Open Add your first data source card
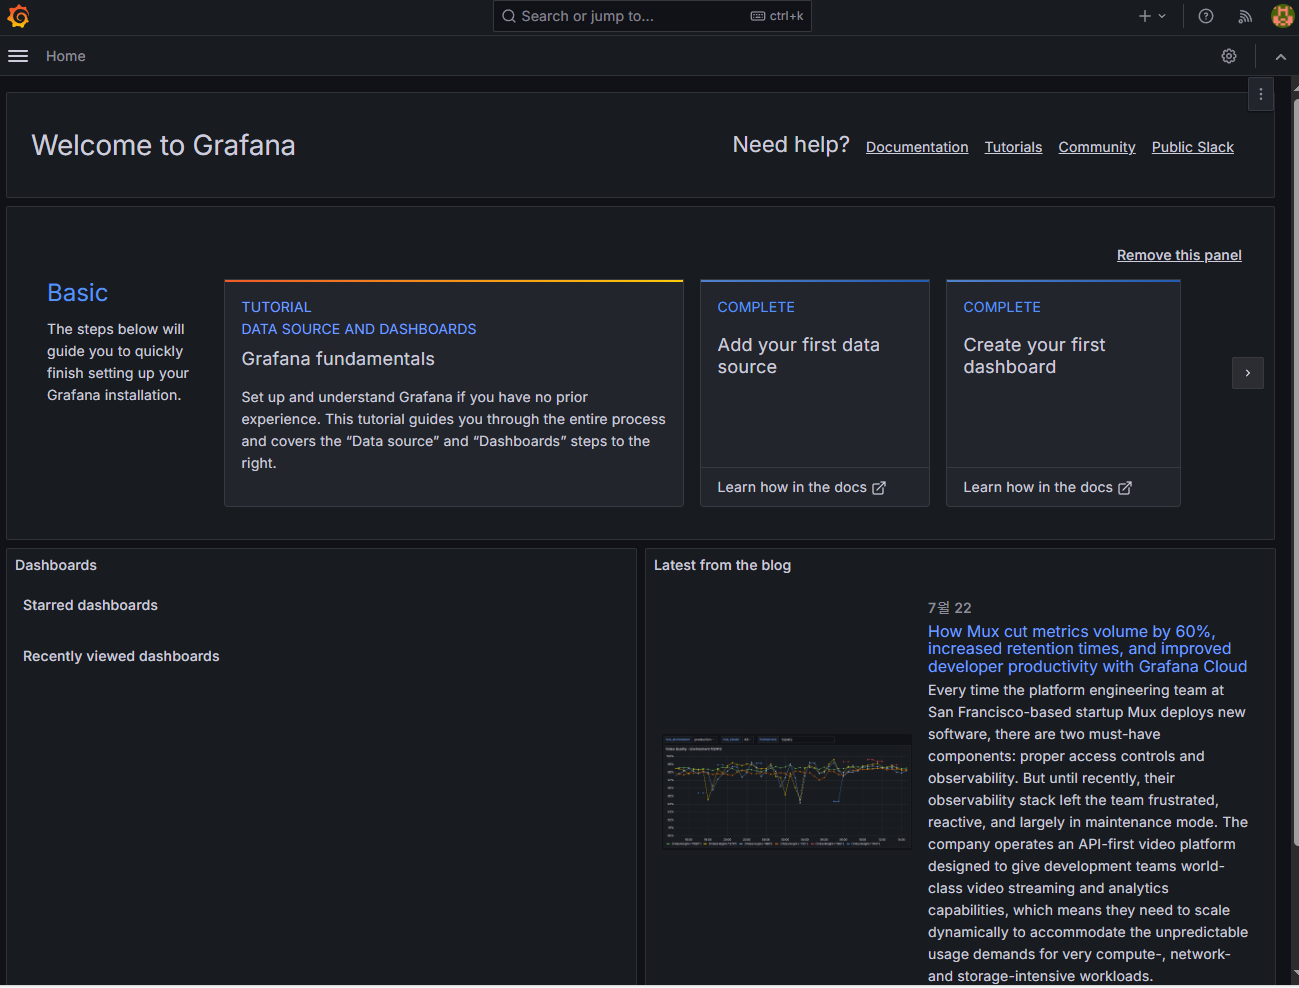Screen dimensions: 1299x988 click(815, 393)
